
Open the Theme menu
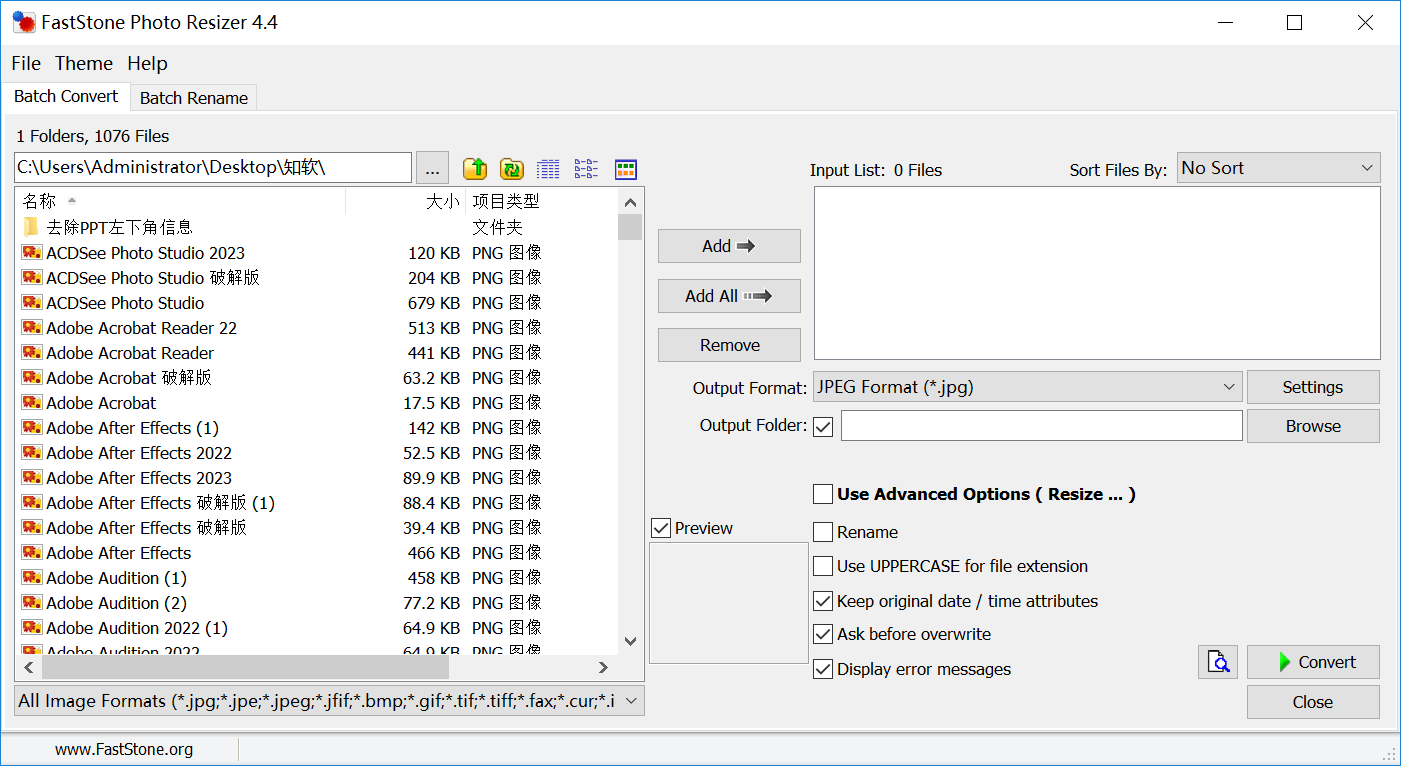[84, 63]
